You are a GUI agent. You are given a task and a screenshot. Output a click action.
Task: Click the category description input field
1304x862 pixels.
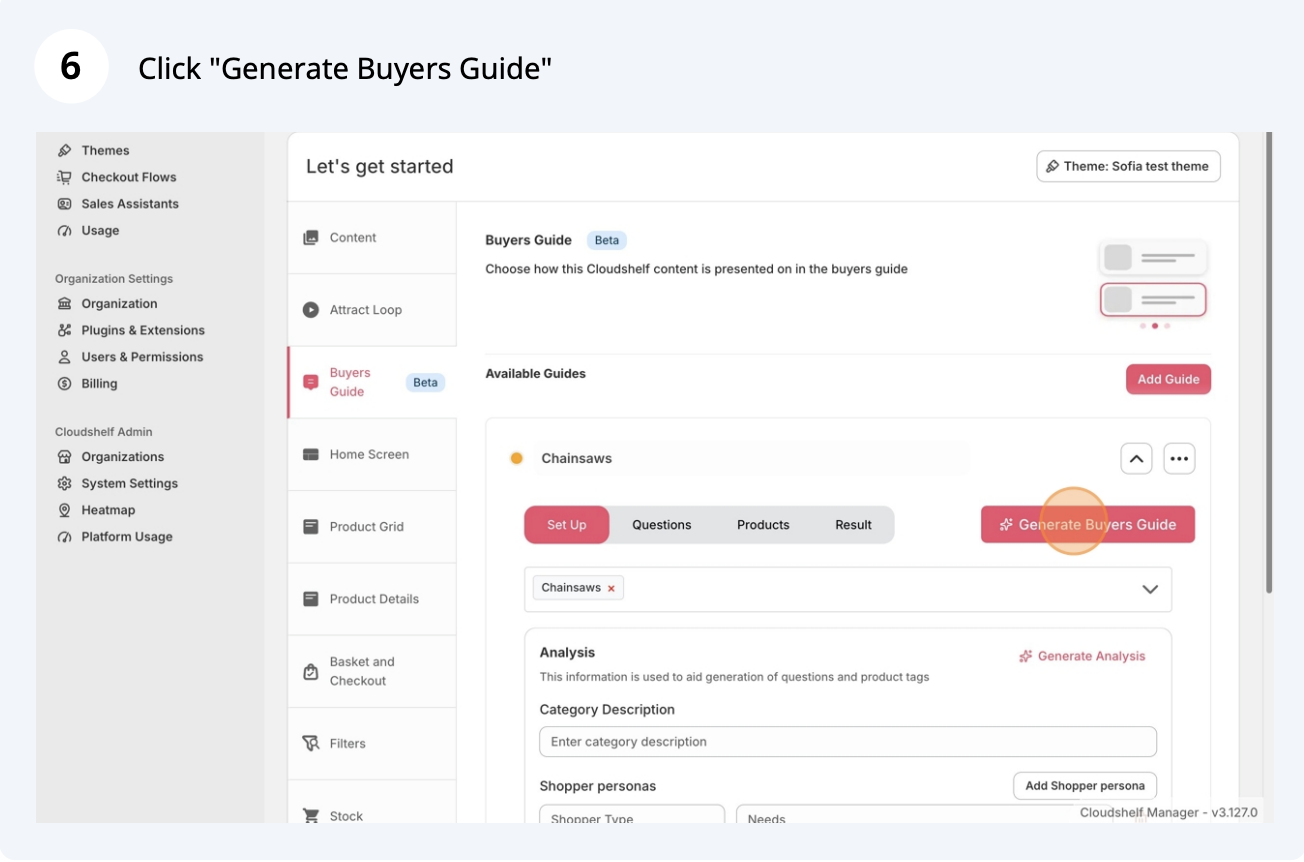[847, 742]
